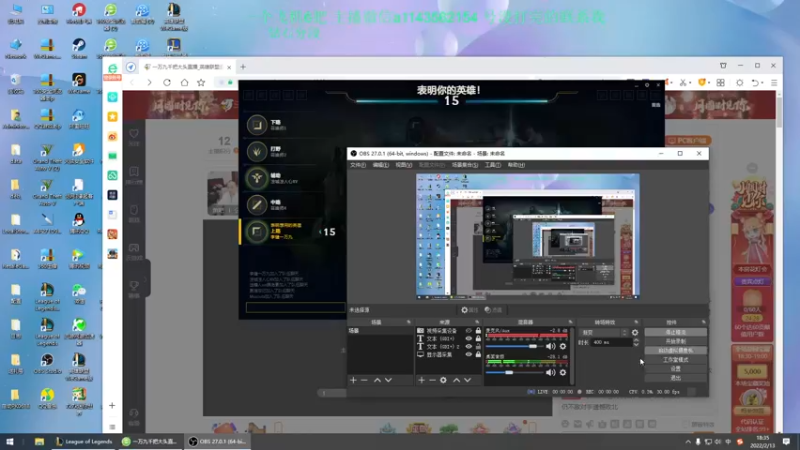The height and width of the screenshot is (450, 800).
Task: Click the stop streaming button in Controls
Action: [x=676, y=332]
